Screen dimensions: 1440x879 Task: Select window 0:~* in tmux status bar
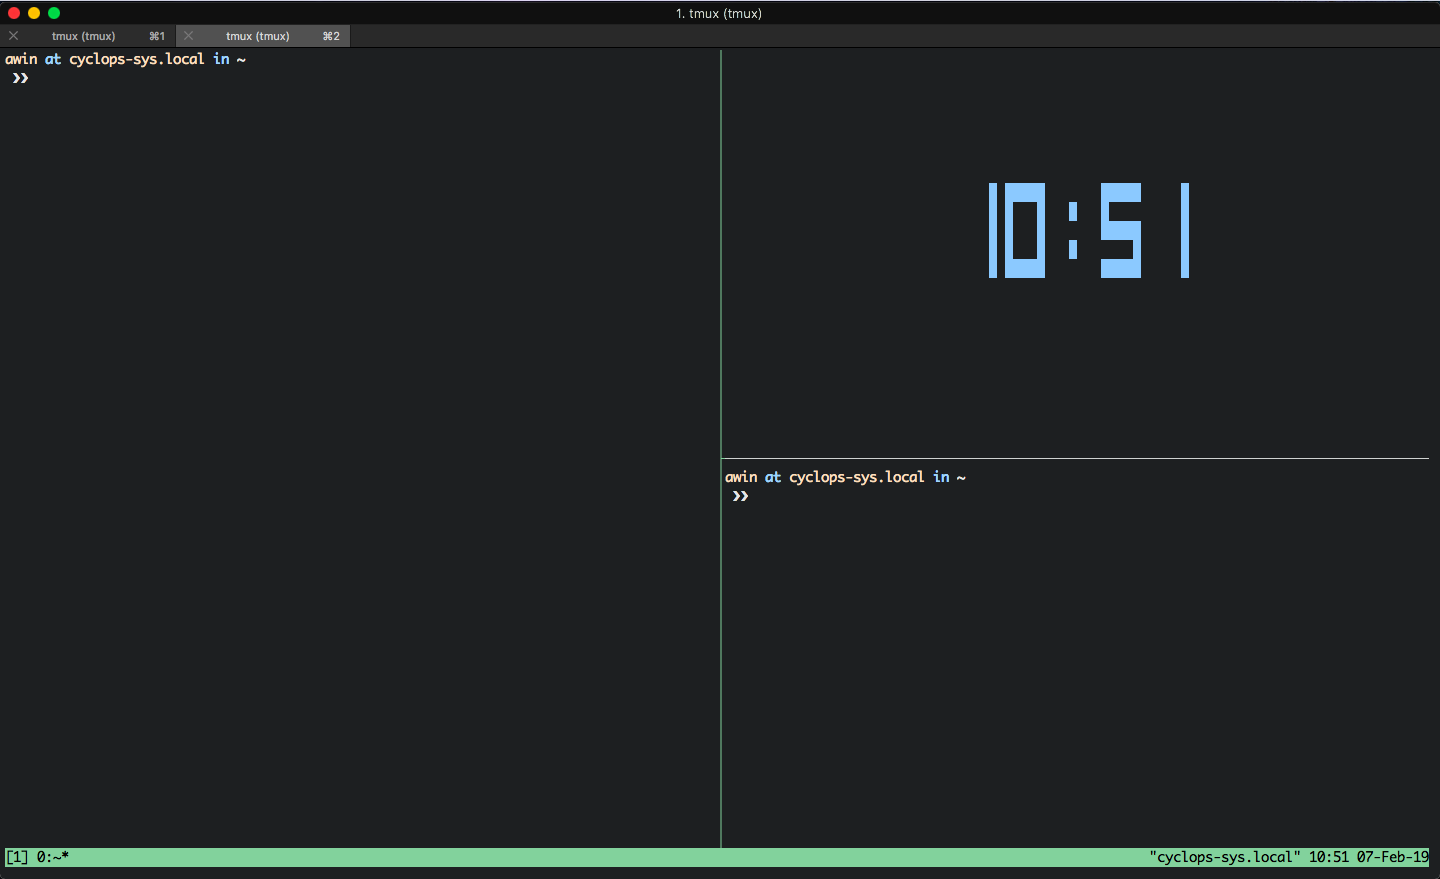(53, 857)
